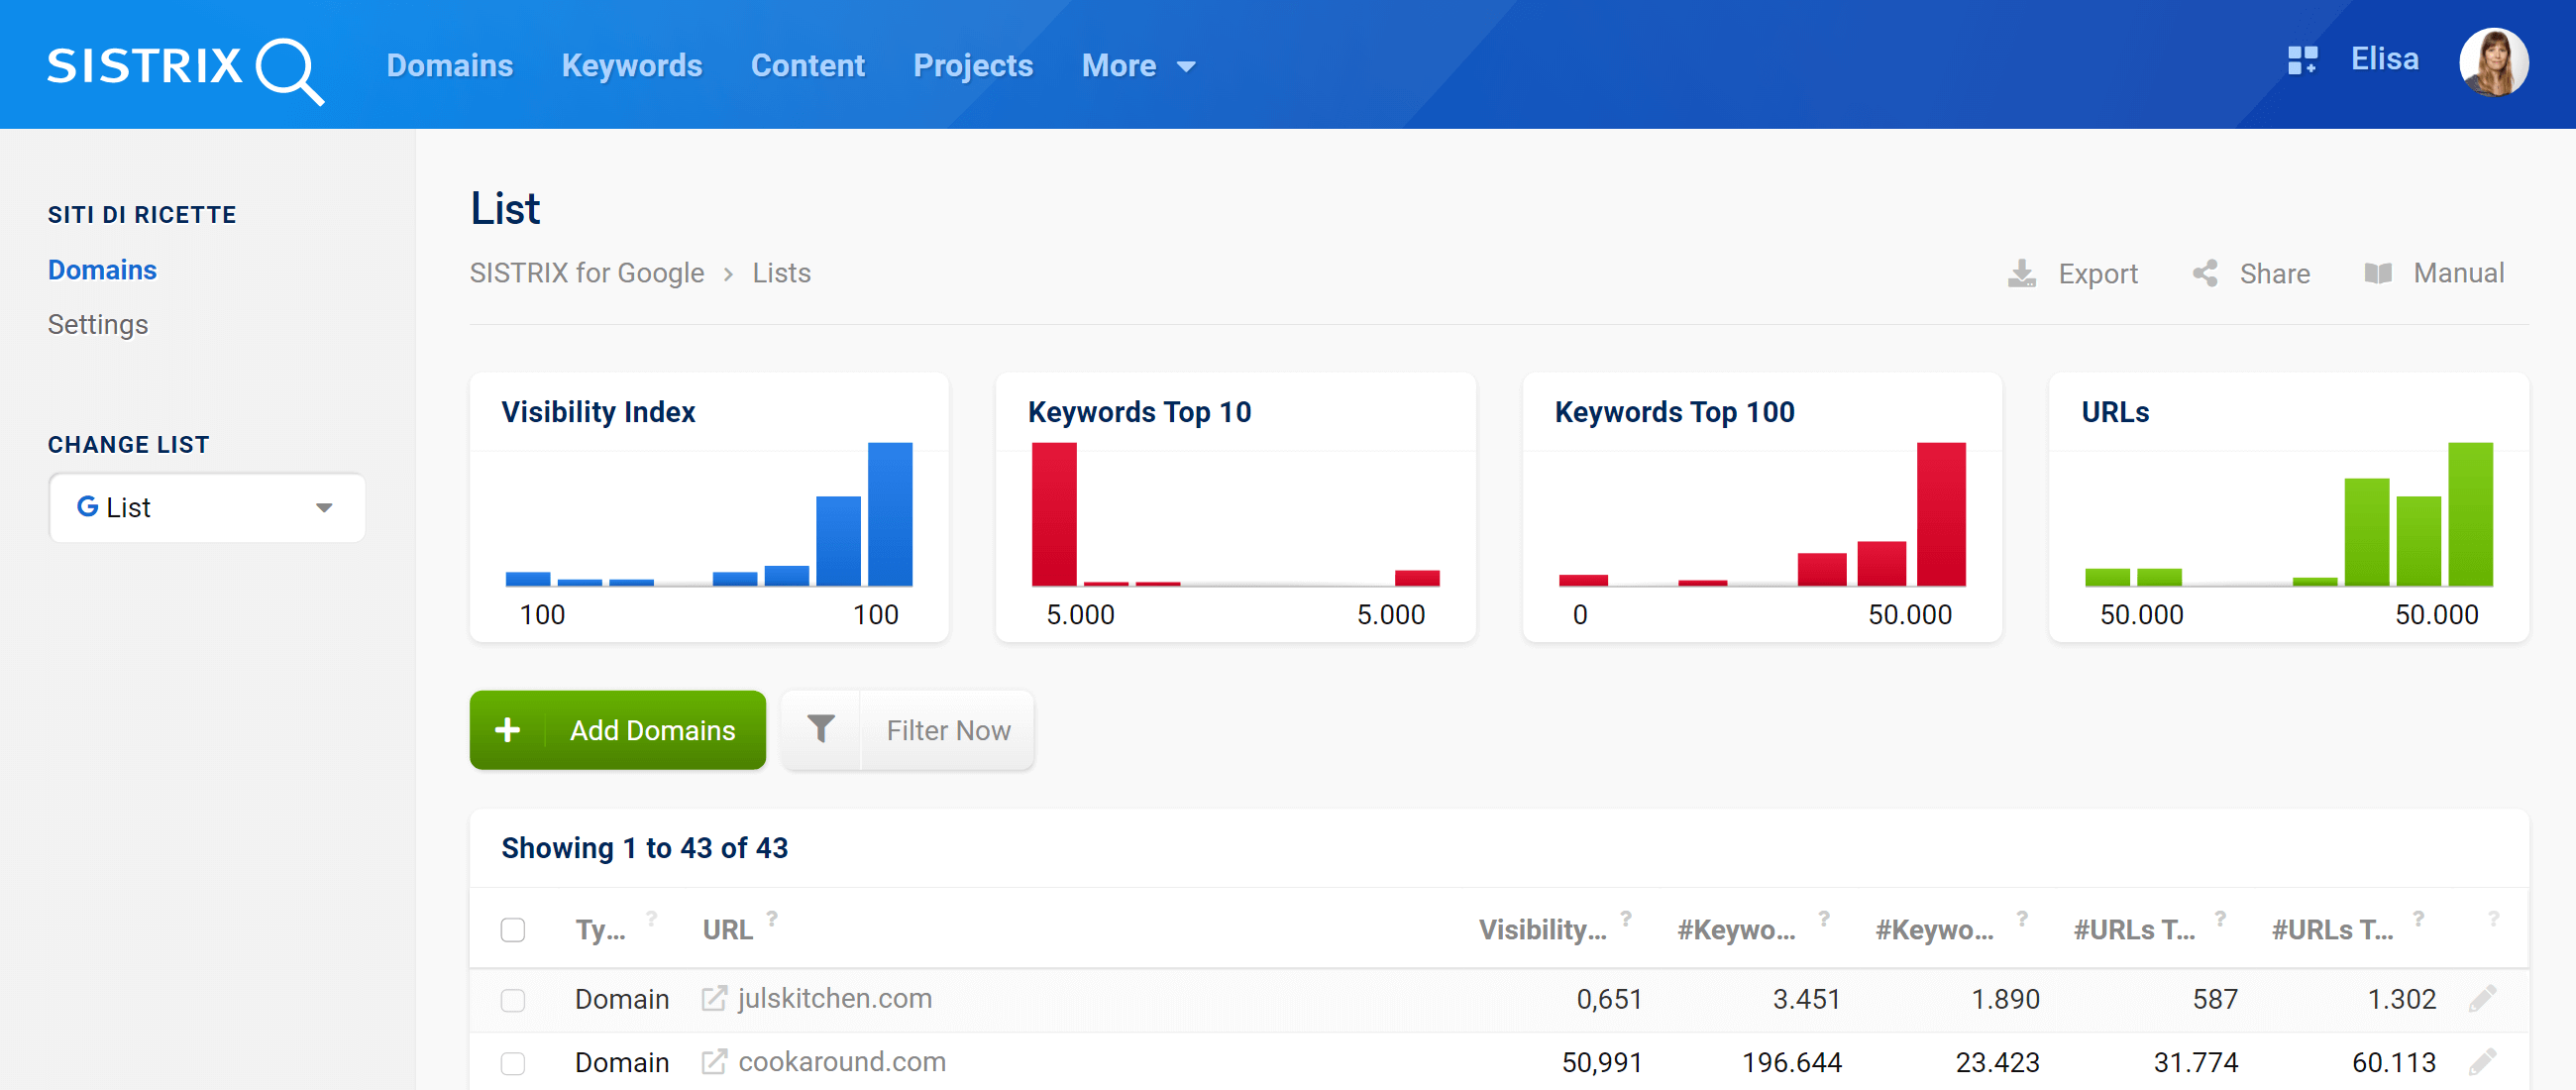Click the help icon above edit column

coord(2494,918)
